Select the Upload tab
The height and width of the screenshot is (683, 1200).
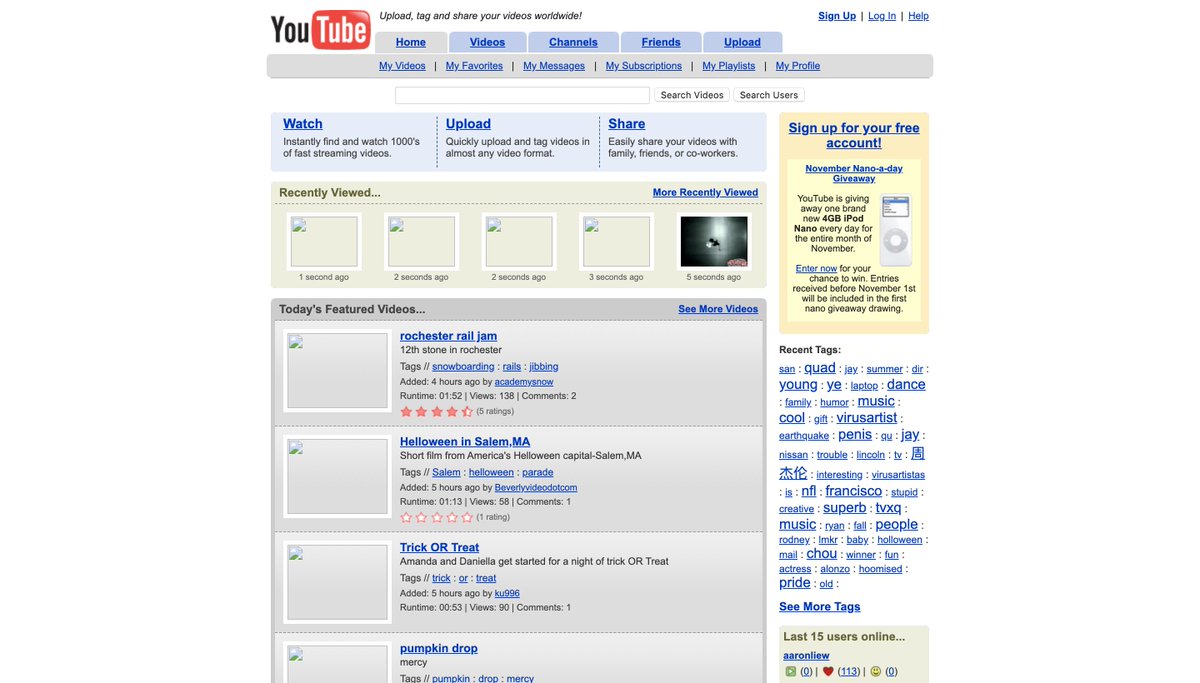point(742,42)
